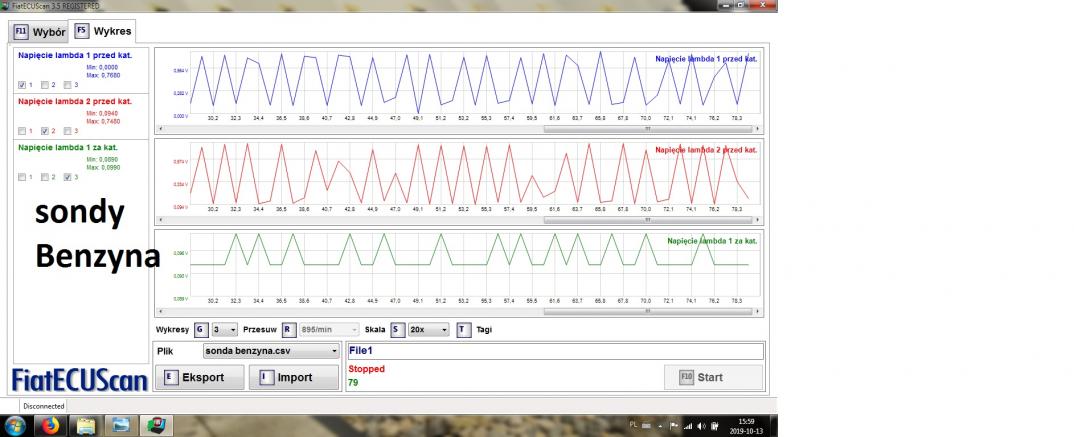Click the File1 text field

553,351
